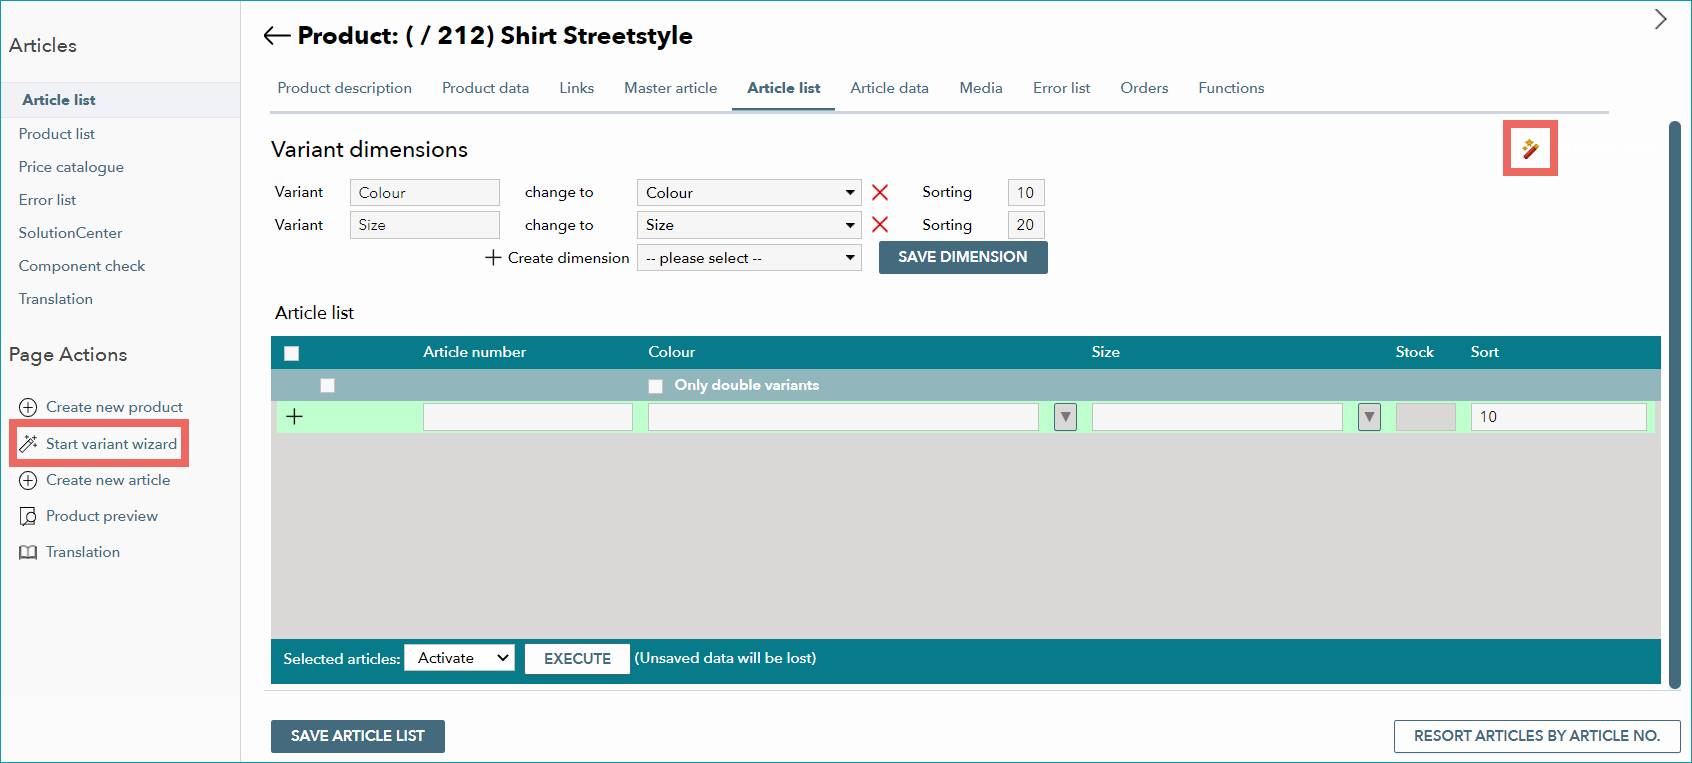Tick the checkbox in the filter row
This screenshot has width=1692, height=763.
pos(327,386)
